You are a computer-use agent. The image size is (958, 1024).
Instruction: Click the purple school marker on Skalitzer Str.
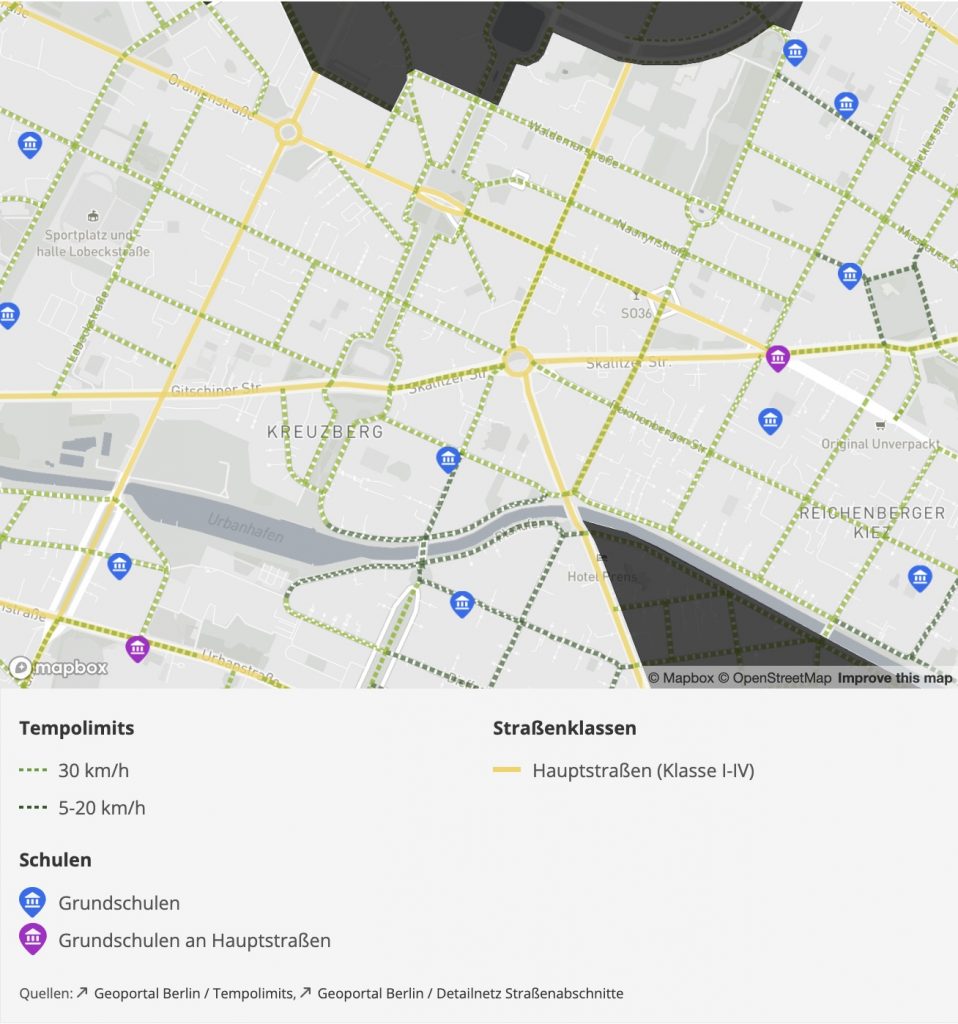pos(777,357)
